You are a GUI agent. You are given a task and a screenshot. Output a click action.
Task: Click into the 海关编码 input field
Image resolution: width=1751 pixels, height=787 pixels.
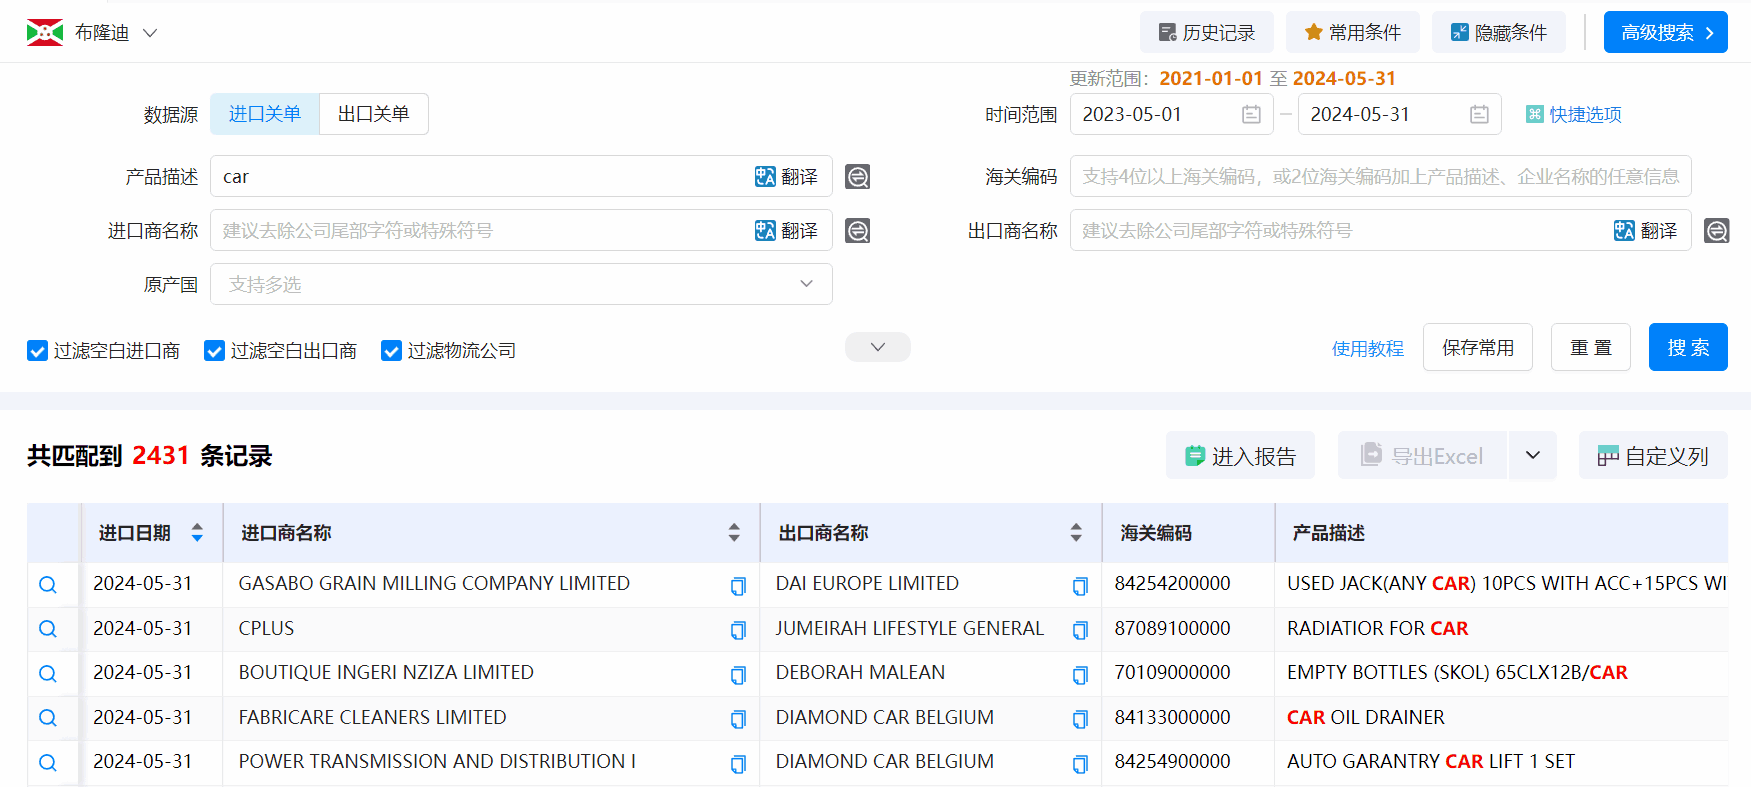tap(1380, 177)
